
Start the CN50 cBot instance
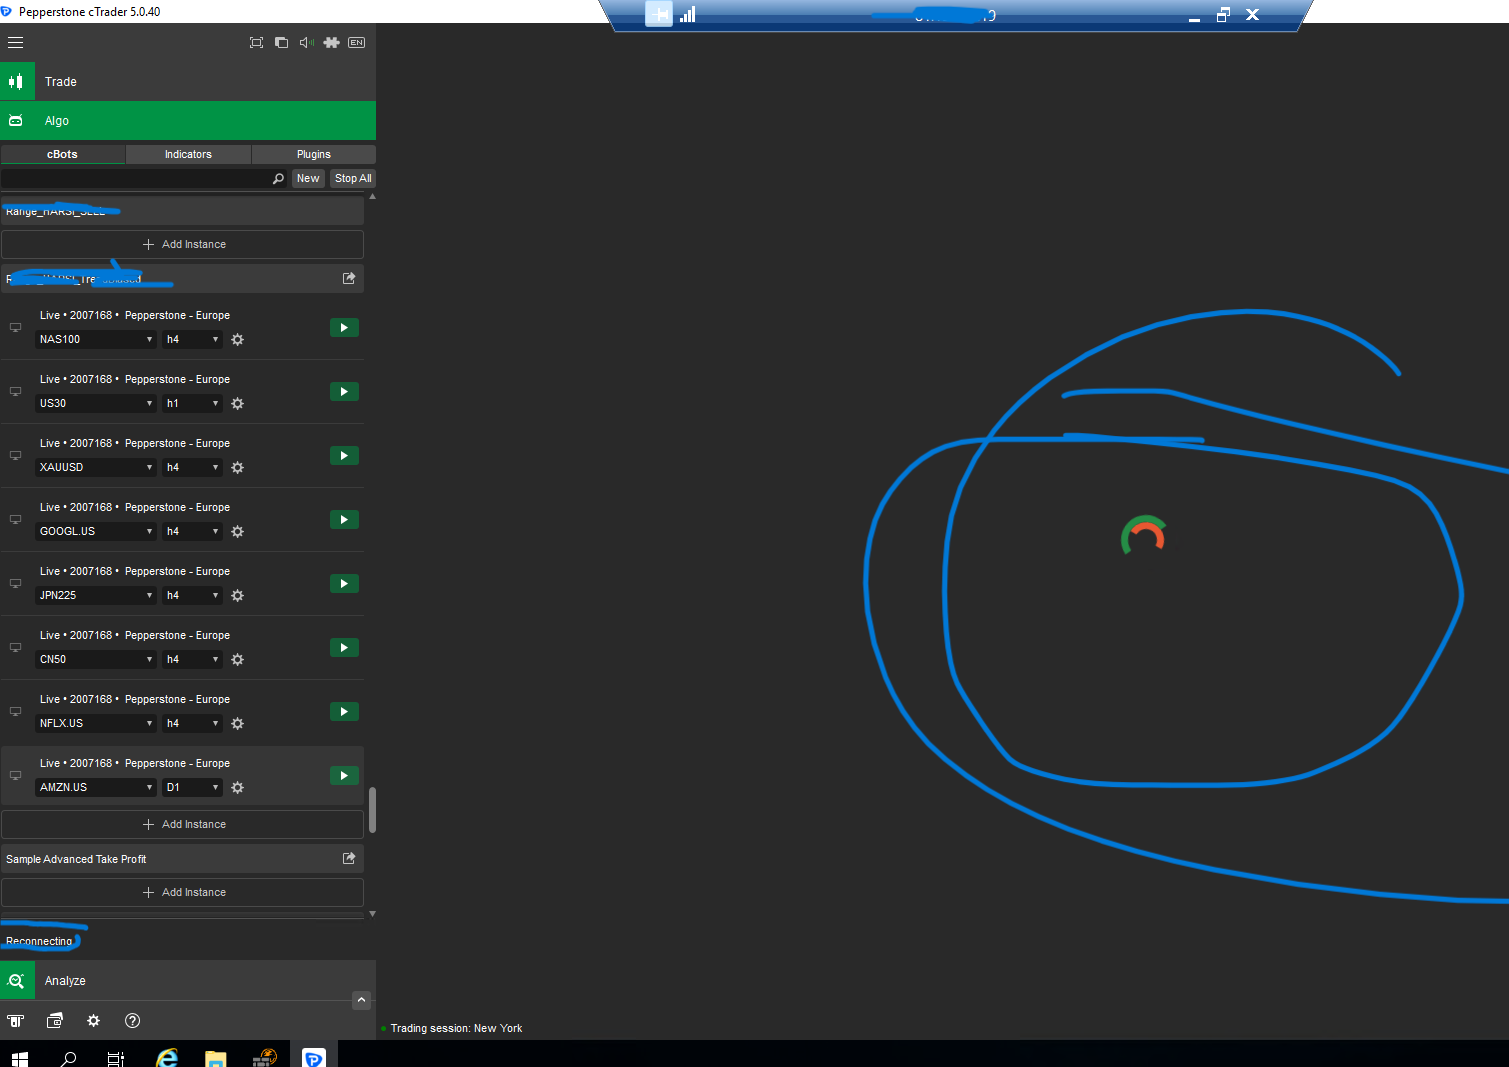pos(344,648)
